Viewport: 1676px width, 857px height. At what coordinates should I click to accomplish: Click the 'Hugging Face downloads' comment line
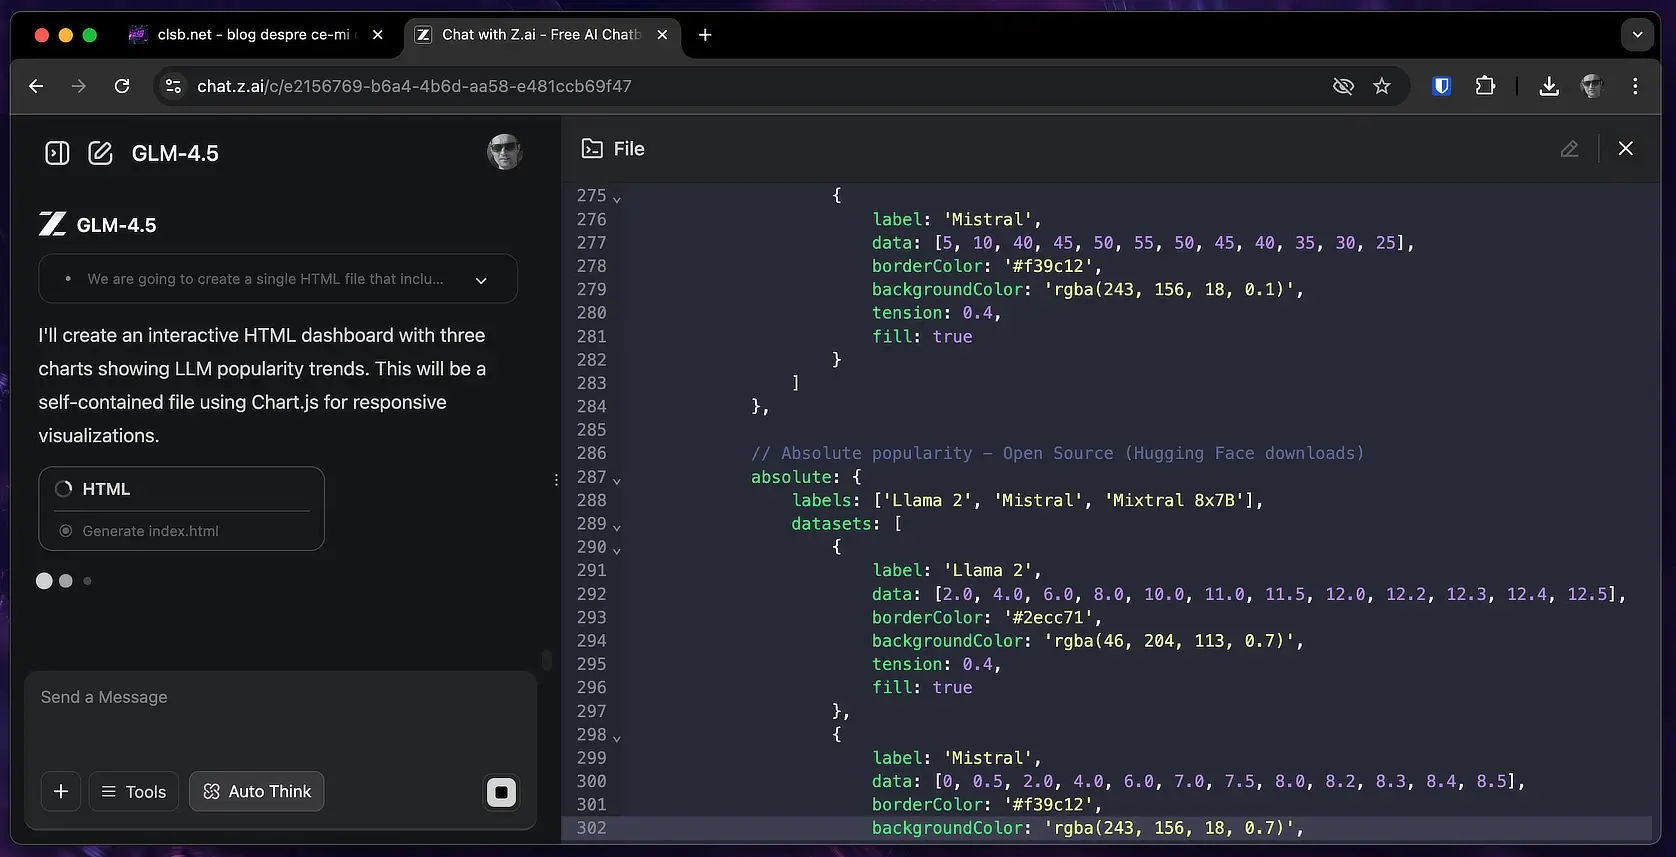pos(1057,453)
